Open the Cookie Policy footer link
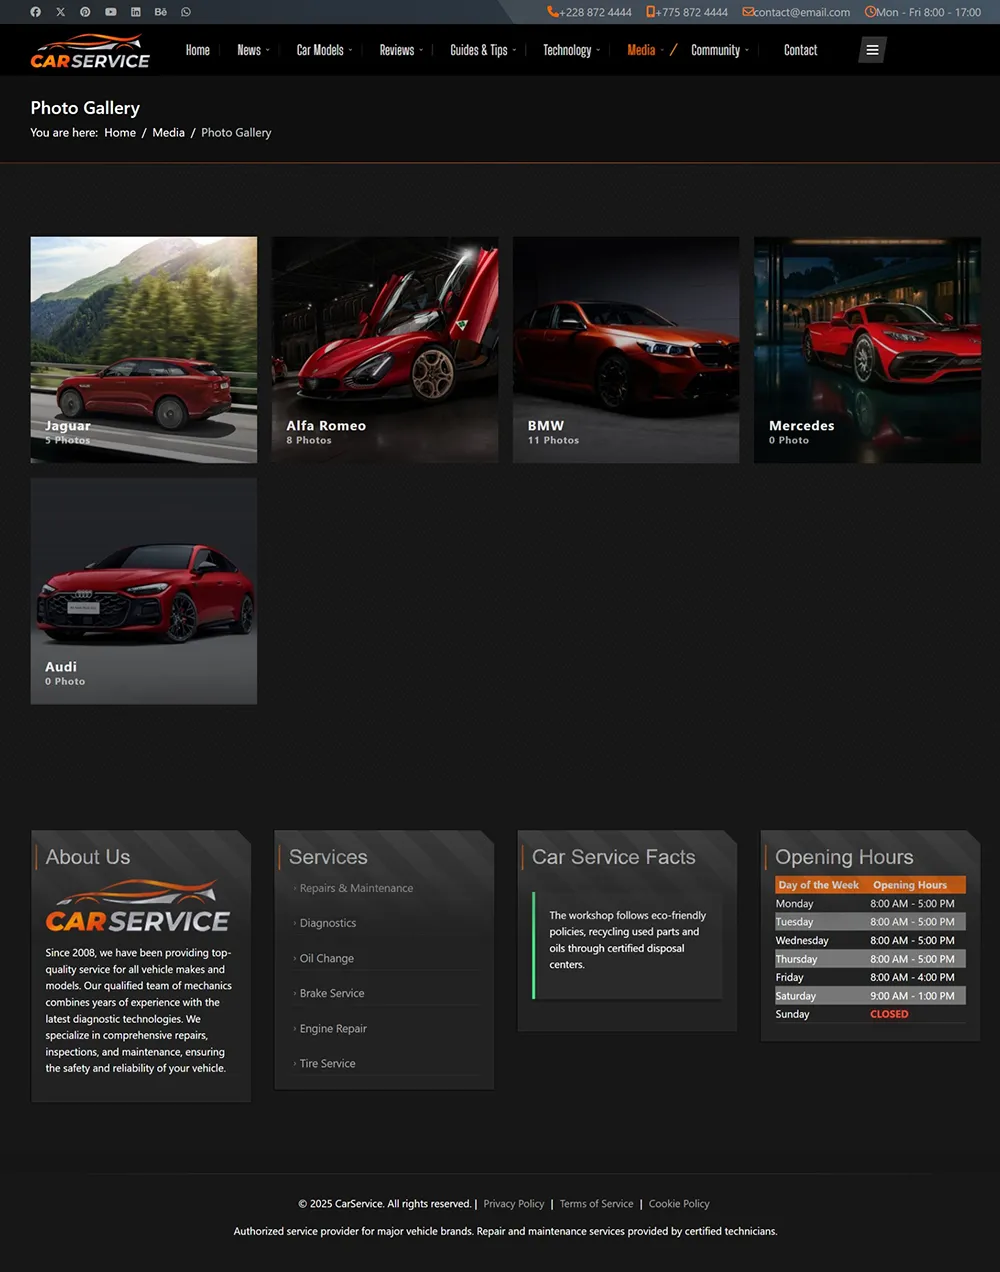The image size is (1000, 1272). [x=679, y=1204]
